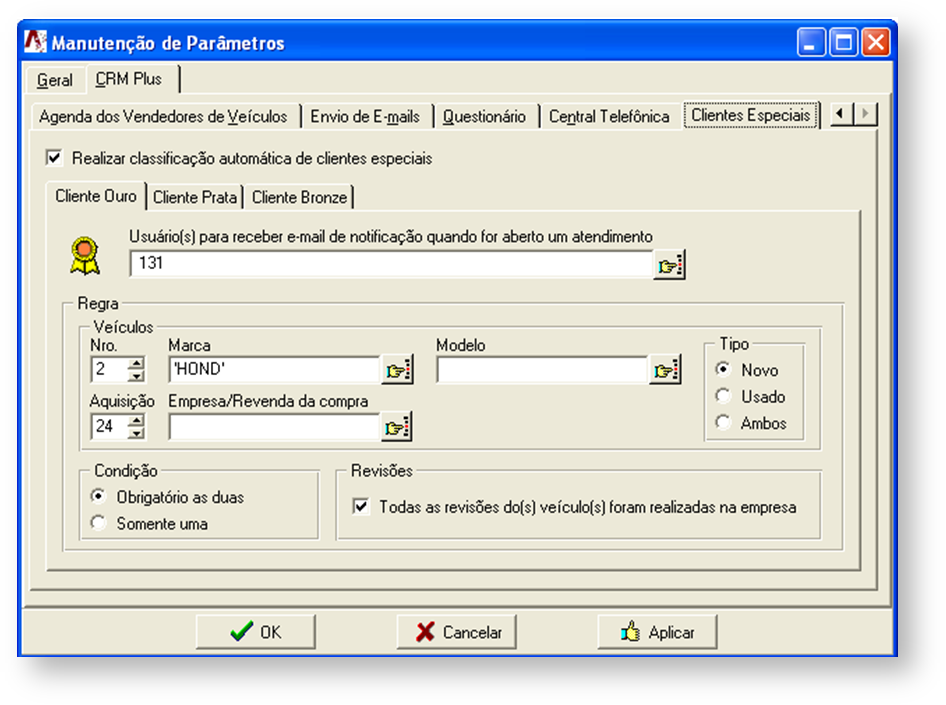
Task: Click the gold medal ribbon icon
Action: [84, 254]
